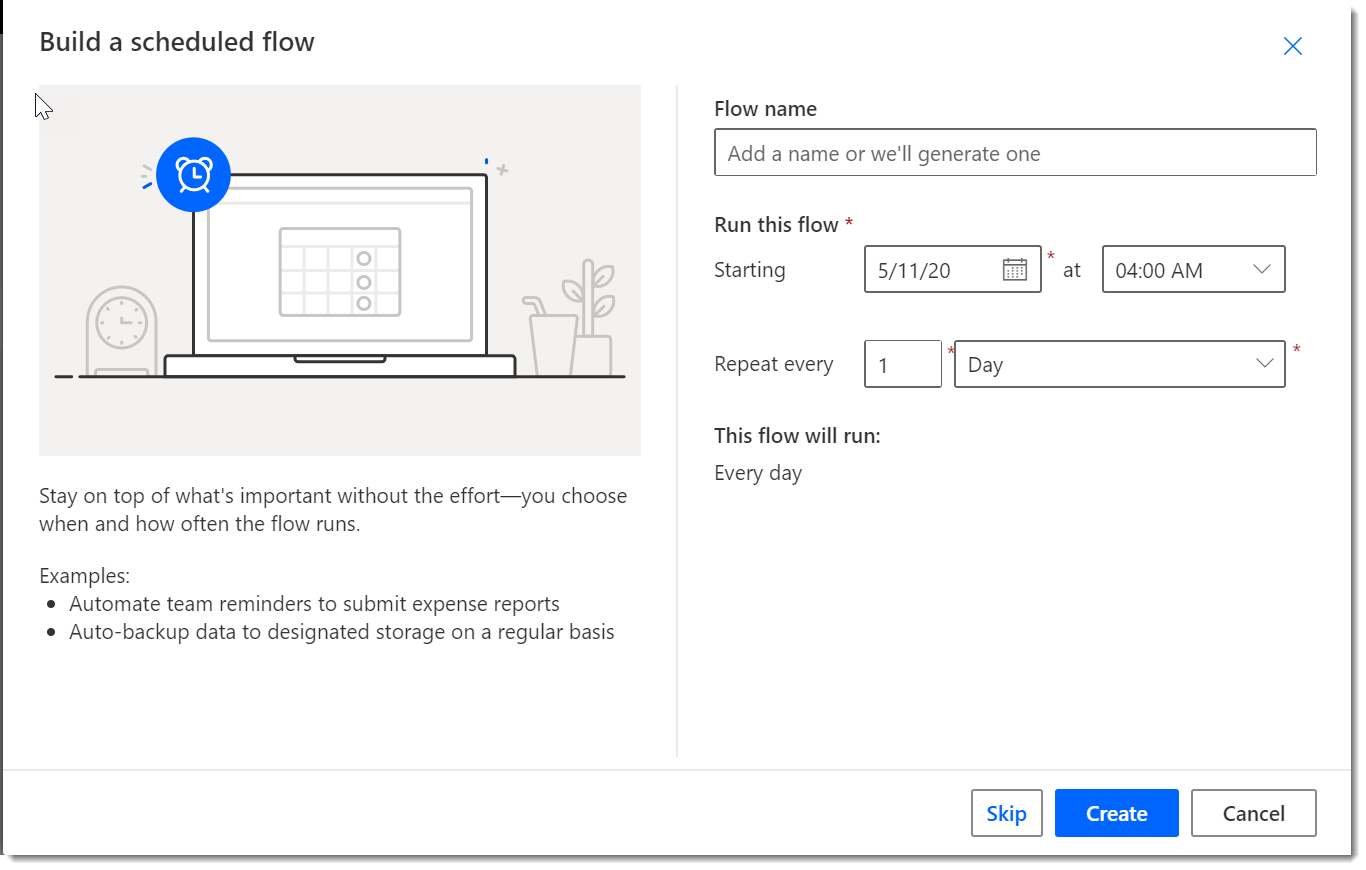Select the Repeat every number box
This screenshot has height=870, width=1366.
pos(903,364)
